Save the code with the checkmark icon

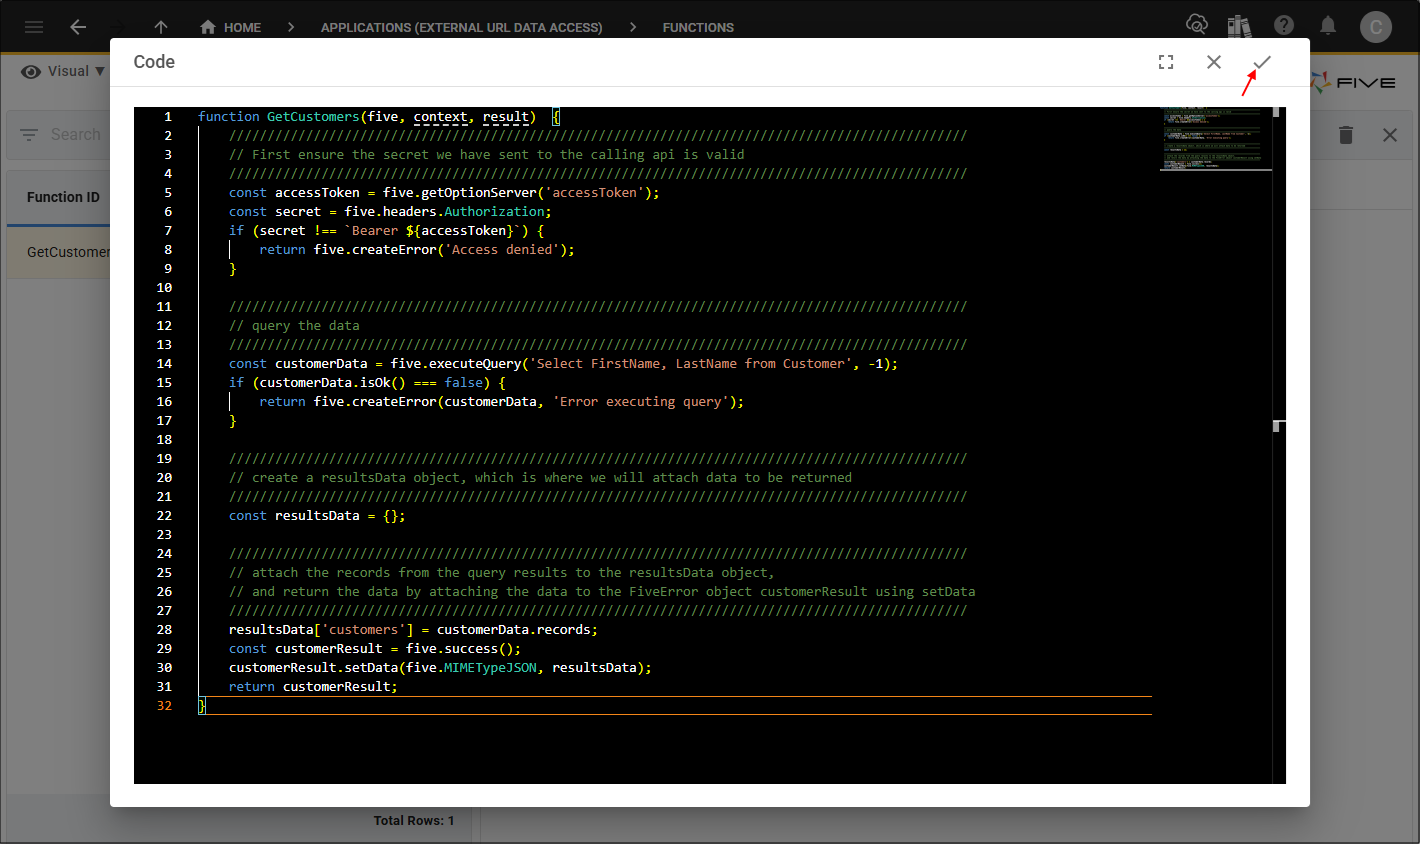[1262, 62]
